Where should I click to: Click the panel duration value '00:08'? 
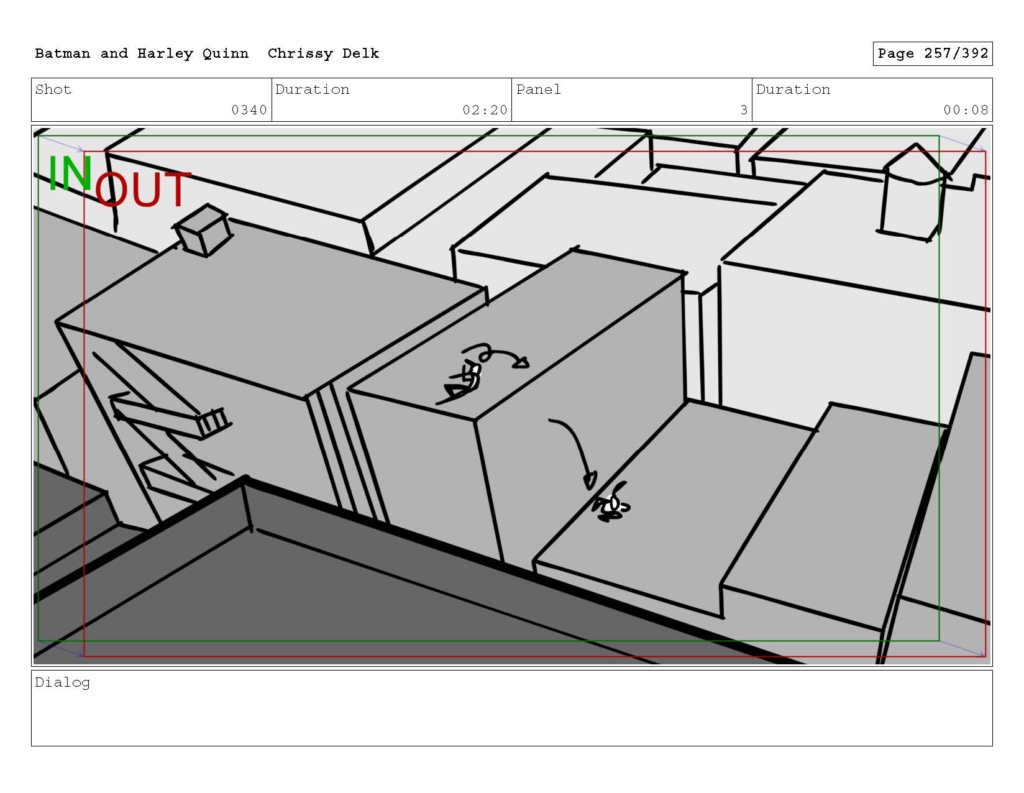click(965, 110)
